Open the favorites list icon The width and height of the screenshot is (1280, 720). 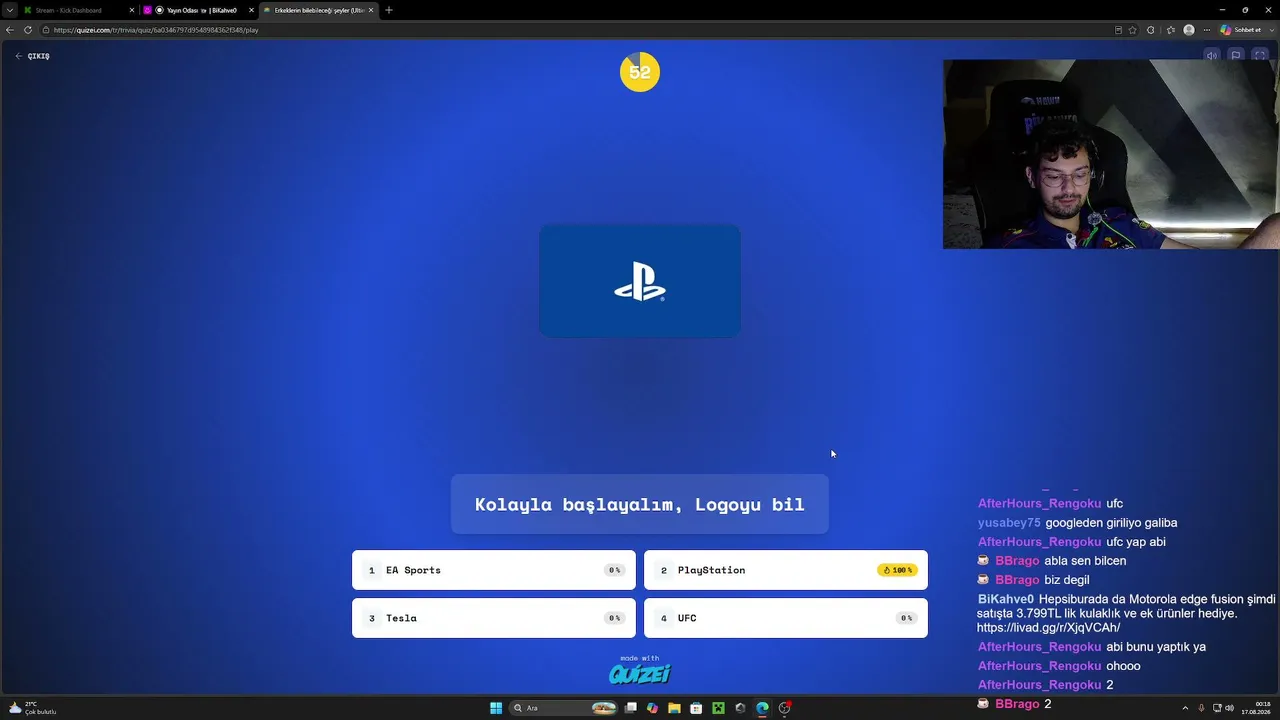1170,30
